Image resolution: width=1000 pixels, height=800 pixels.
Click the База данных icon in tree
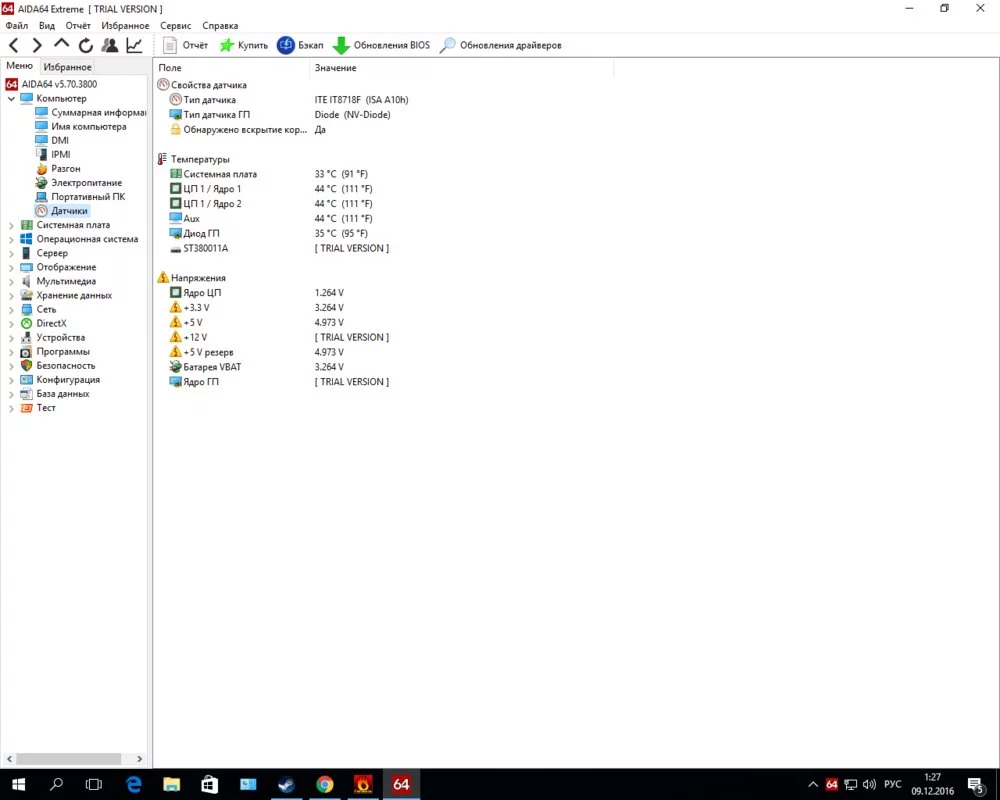click(26, 394)
